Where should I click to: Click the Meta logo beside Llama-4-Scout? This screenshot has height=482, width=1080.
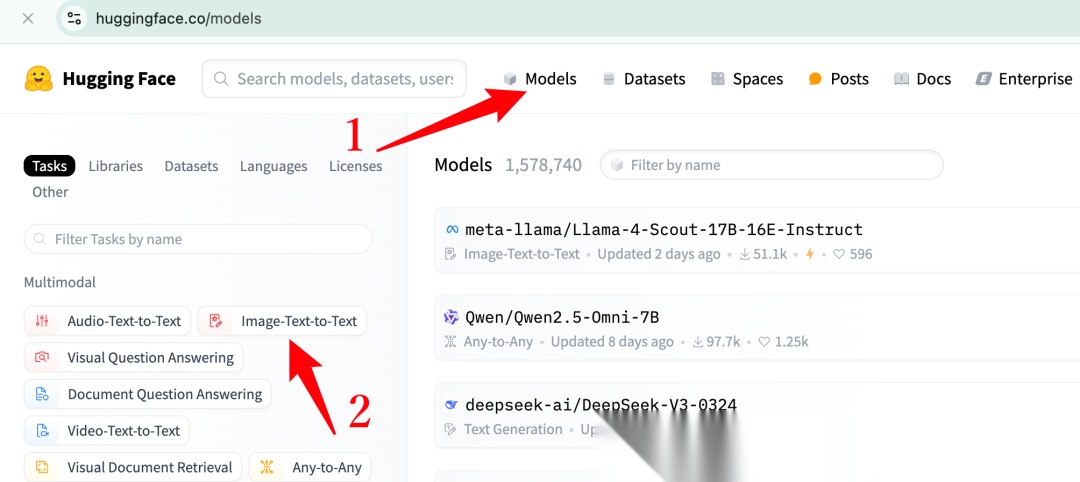[452, 229]
